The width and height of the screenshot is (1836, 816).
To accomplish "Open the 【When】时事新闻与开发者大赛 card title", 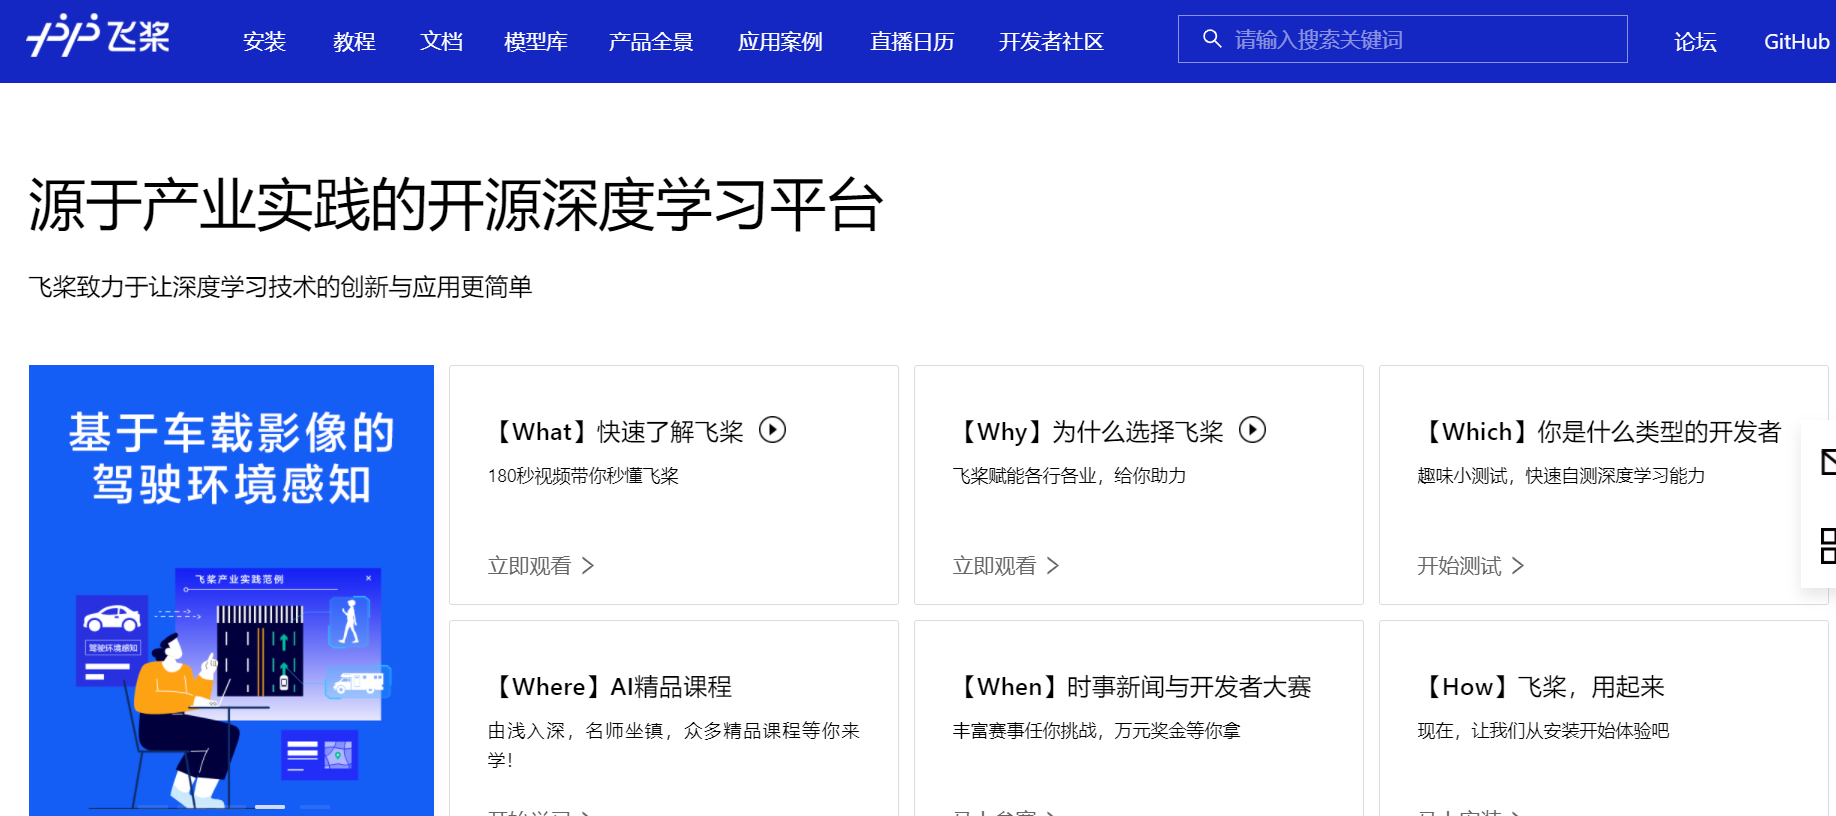I will pyautogui.click(x=1132, y=687).
